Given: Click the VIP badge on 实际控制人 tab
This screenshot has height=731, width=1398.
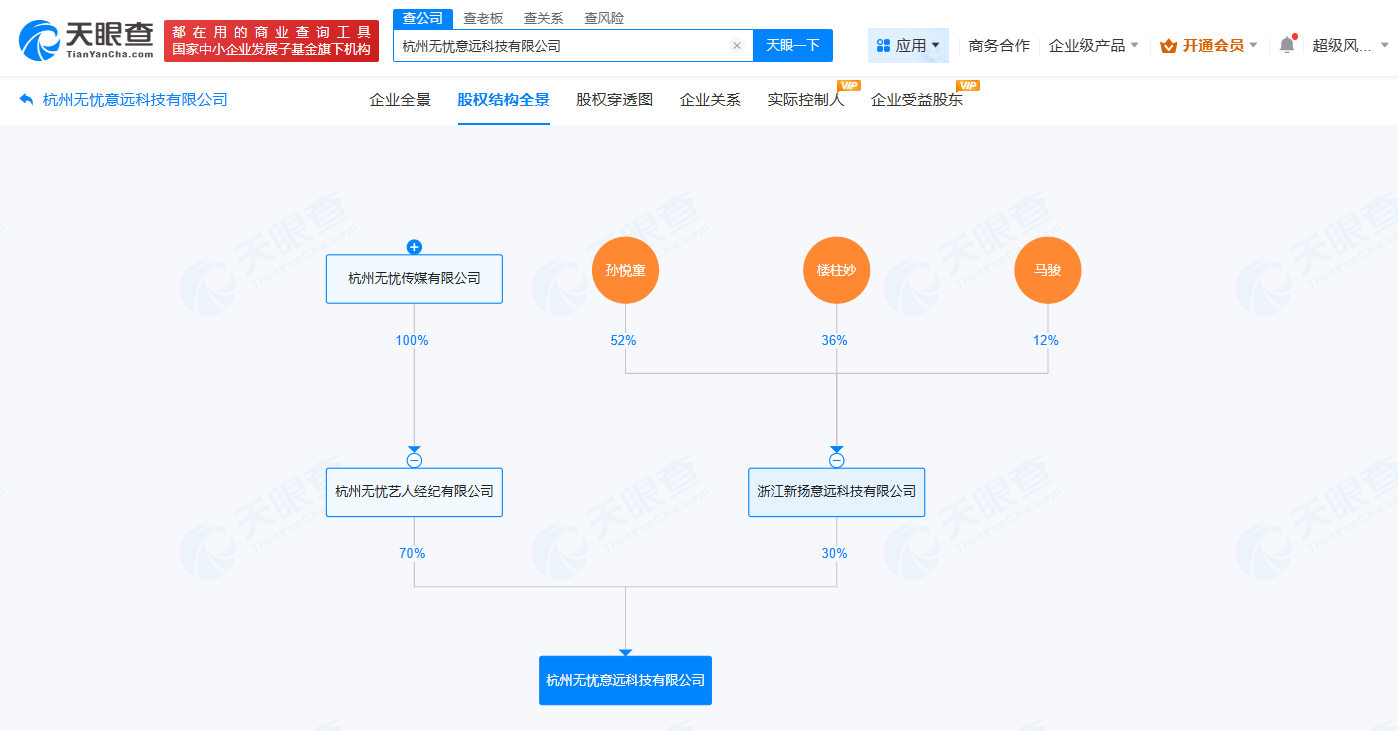Looking at the screenshot, I should pyautogui.click(x=849, y=86).
